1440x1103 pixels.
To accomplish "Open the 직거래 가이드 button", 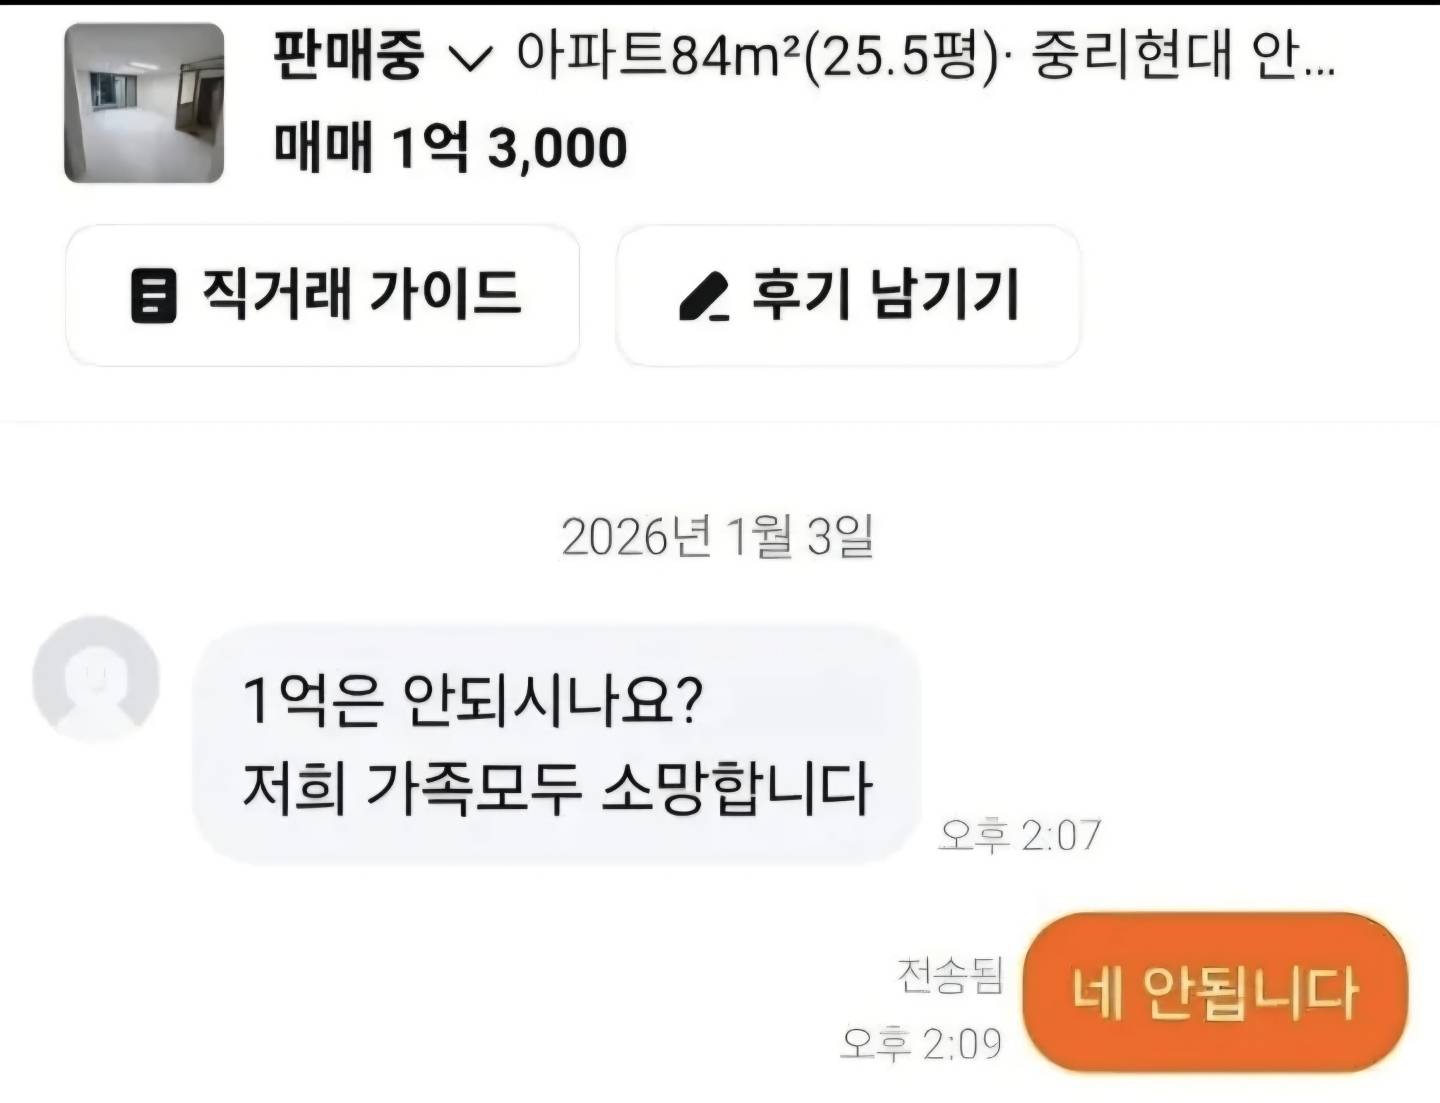I will click(322, 295).
